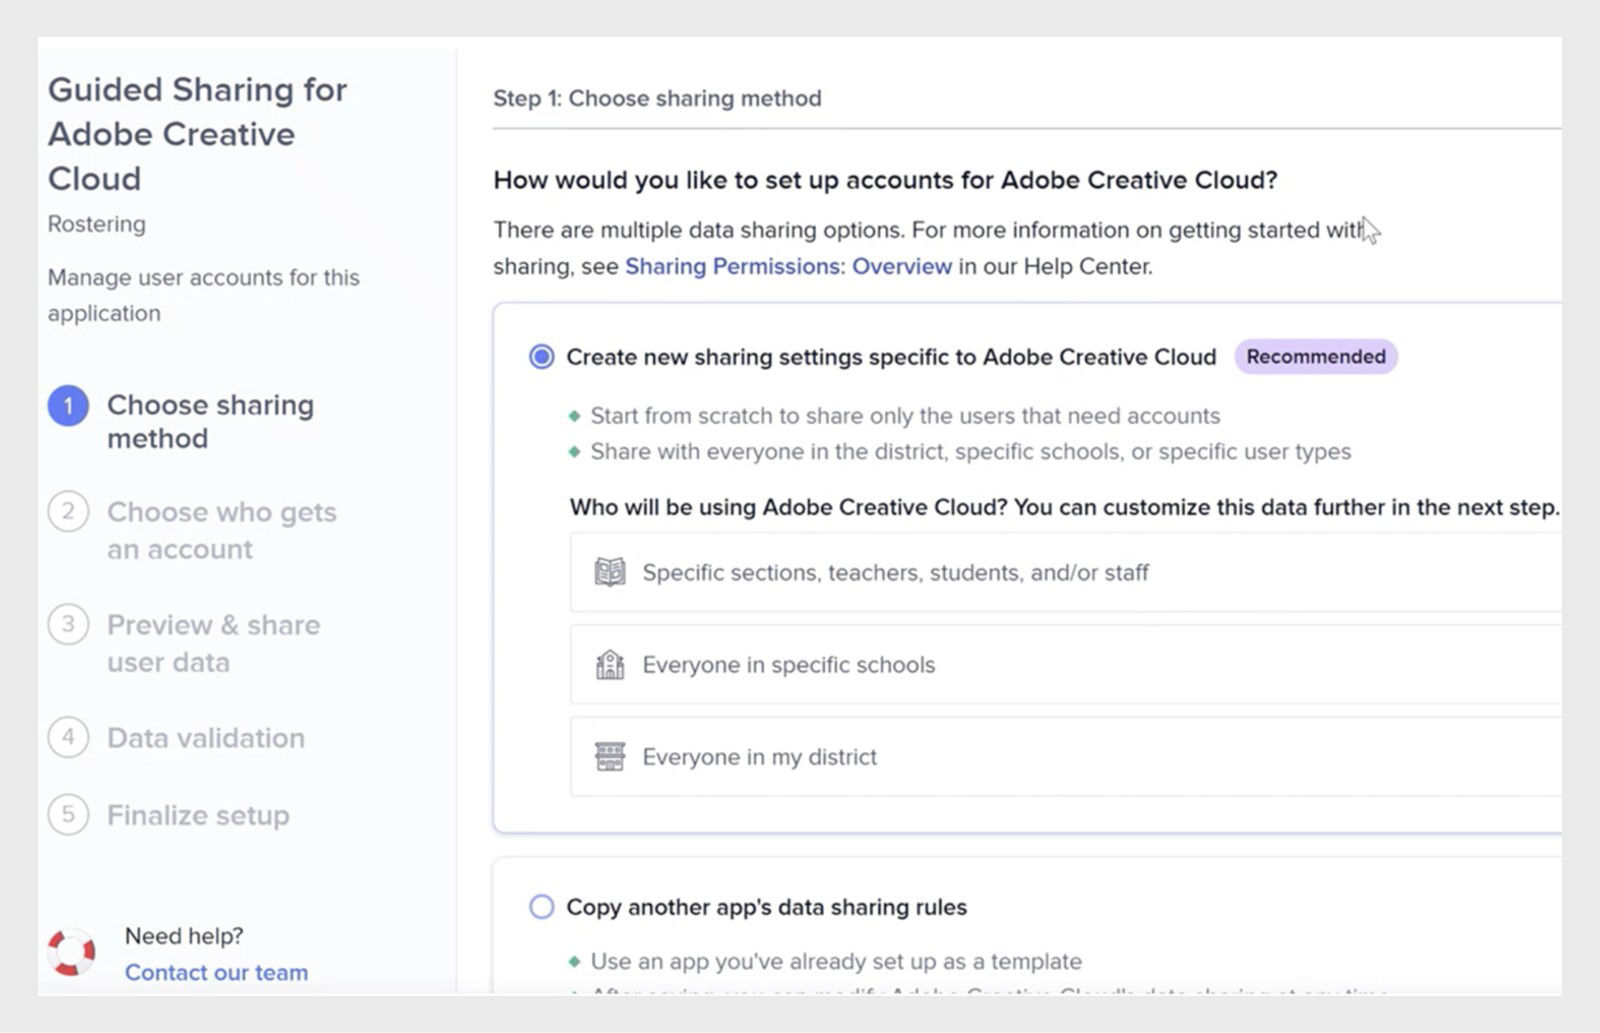Click 'Who will be using Adobe Creative Cloud?' text
Viewport: 1600px width, 1033px height.
pyautogui.click(x=788, y=507)
